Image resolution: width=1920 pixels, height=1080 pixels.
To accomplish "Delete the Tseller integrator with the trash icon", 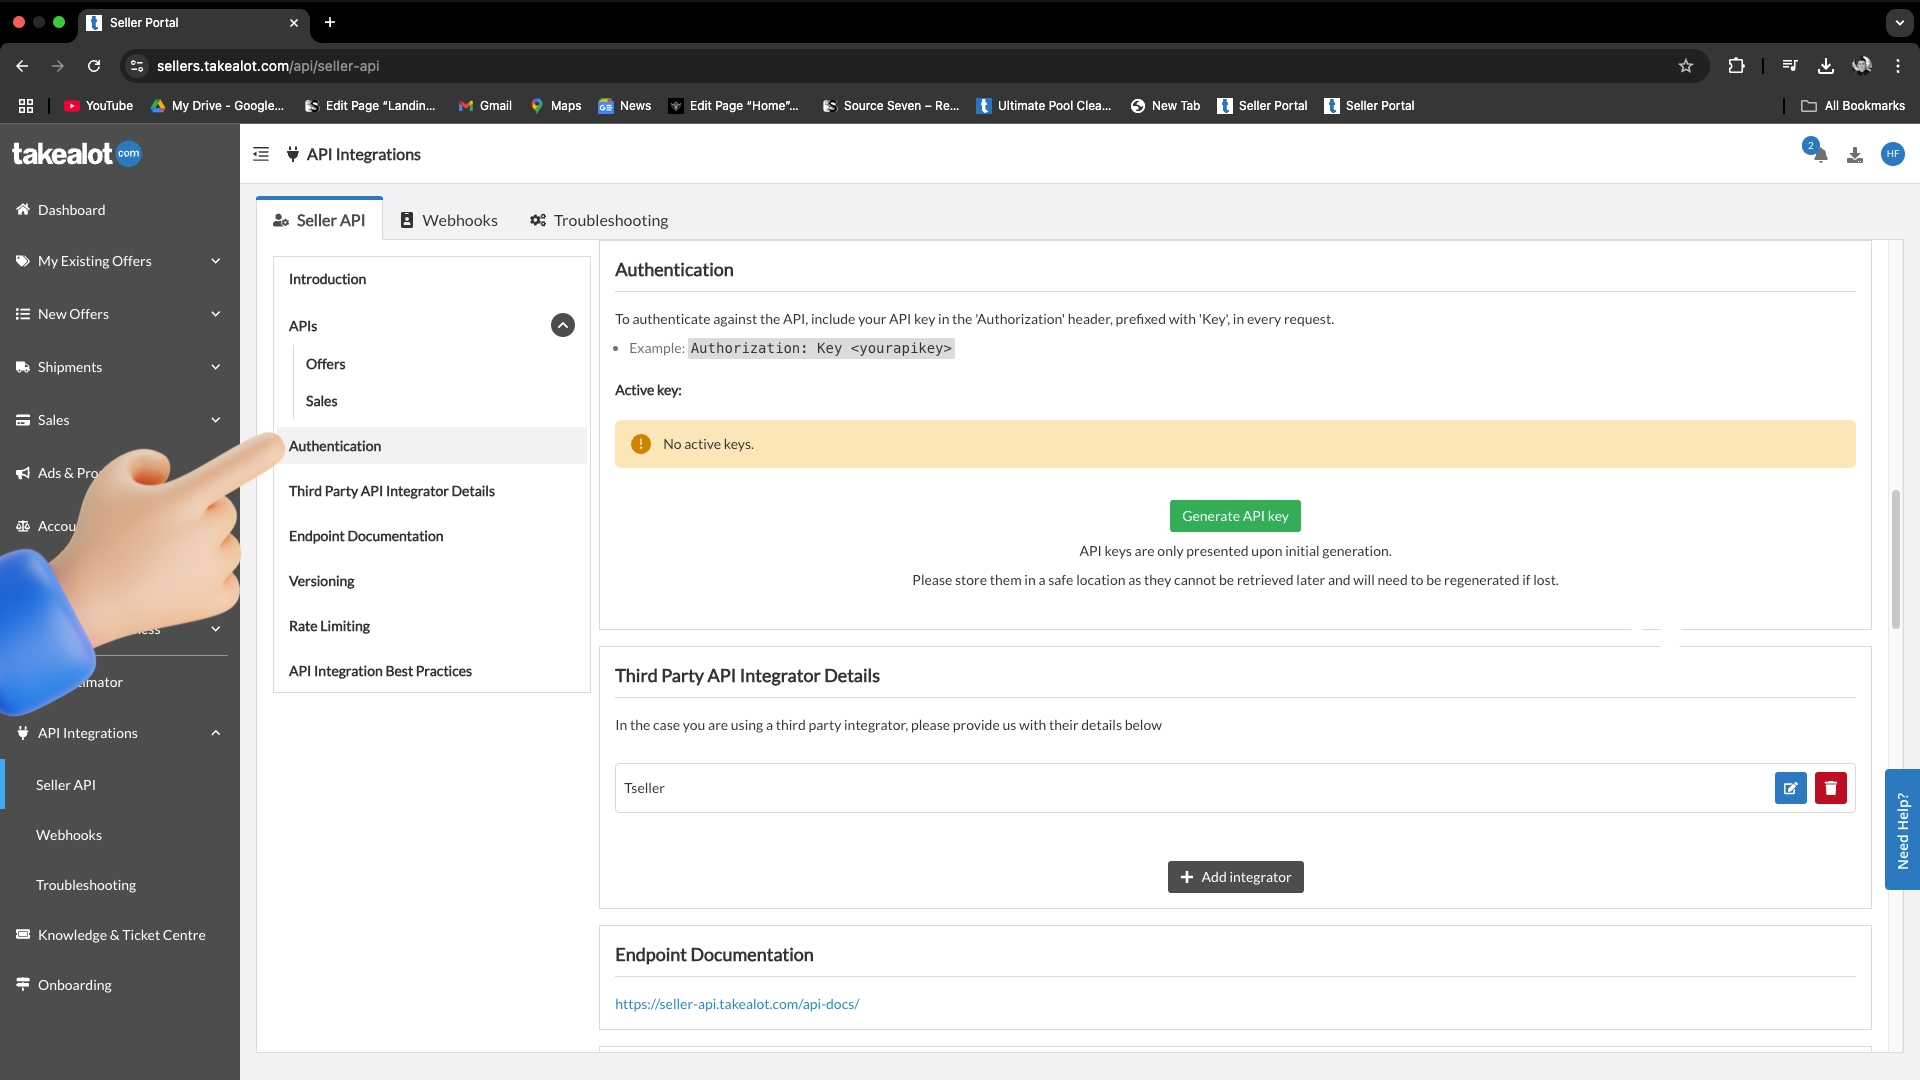I will 1831,788.
